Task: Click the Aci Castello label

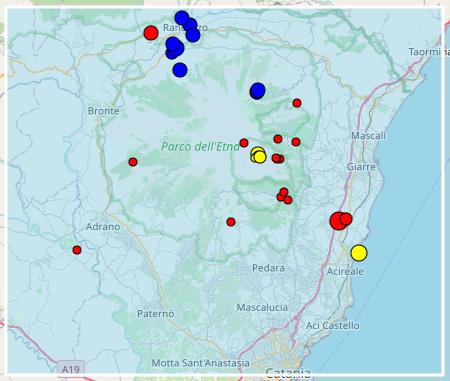Action: coord(333,325)
